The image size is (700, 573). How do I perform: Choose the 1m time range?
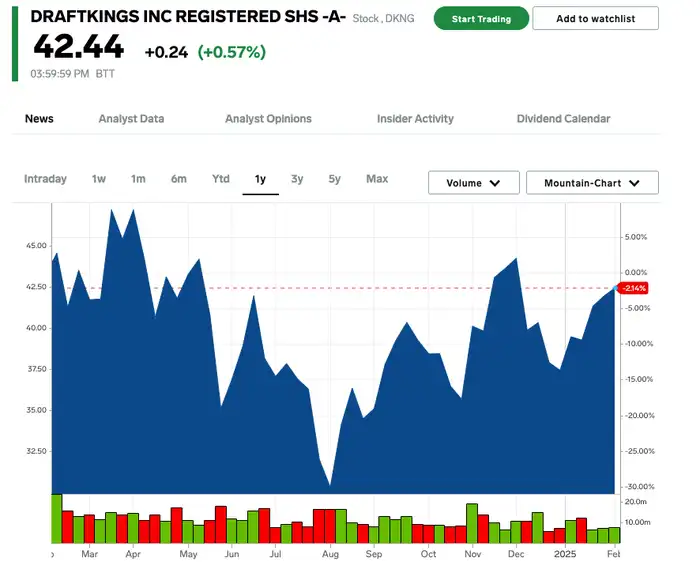(x=138, y=179)
